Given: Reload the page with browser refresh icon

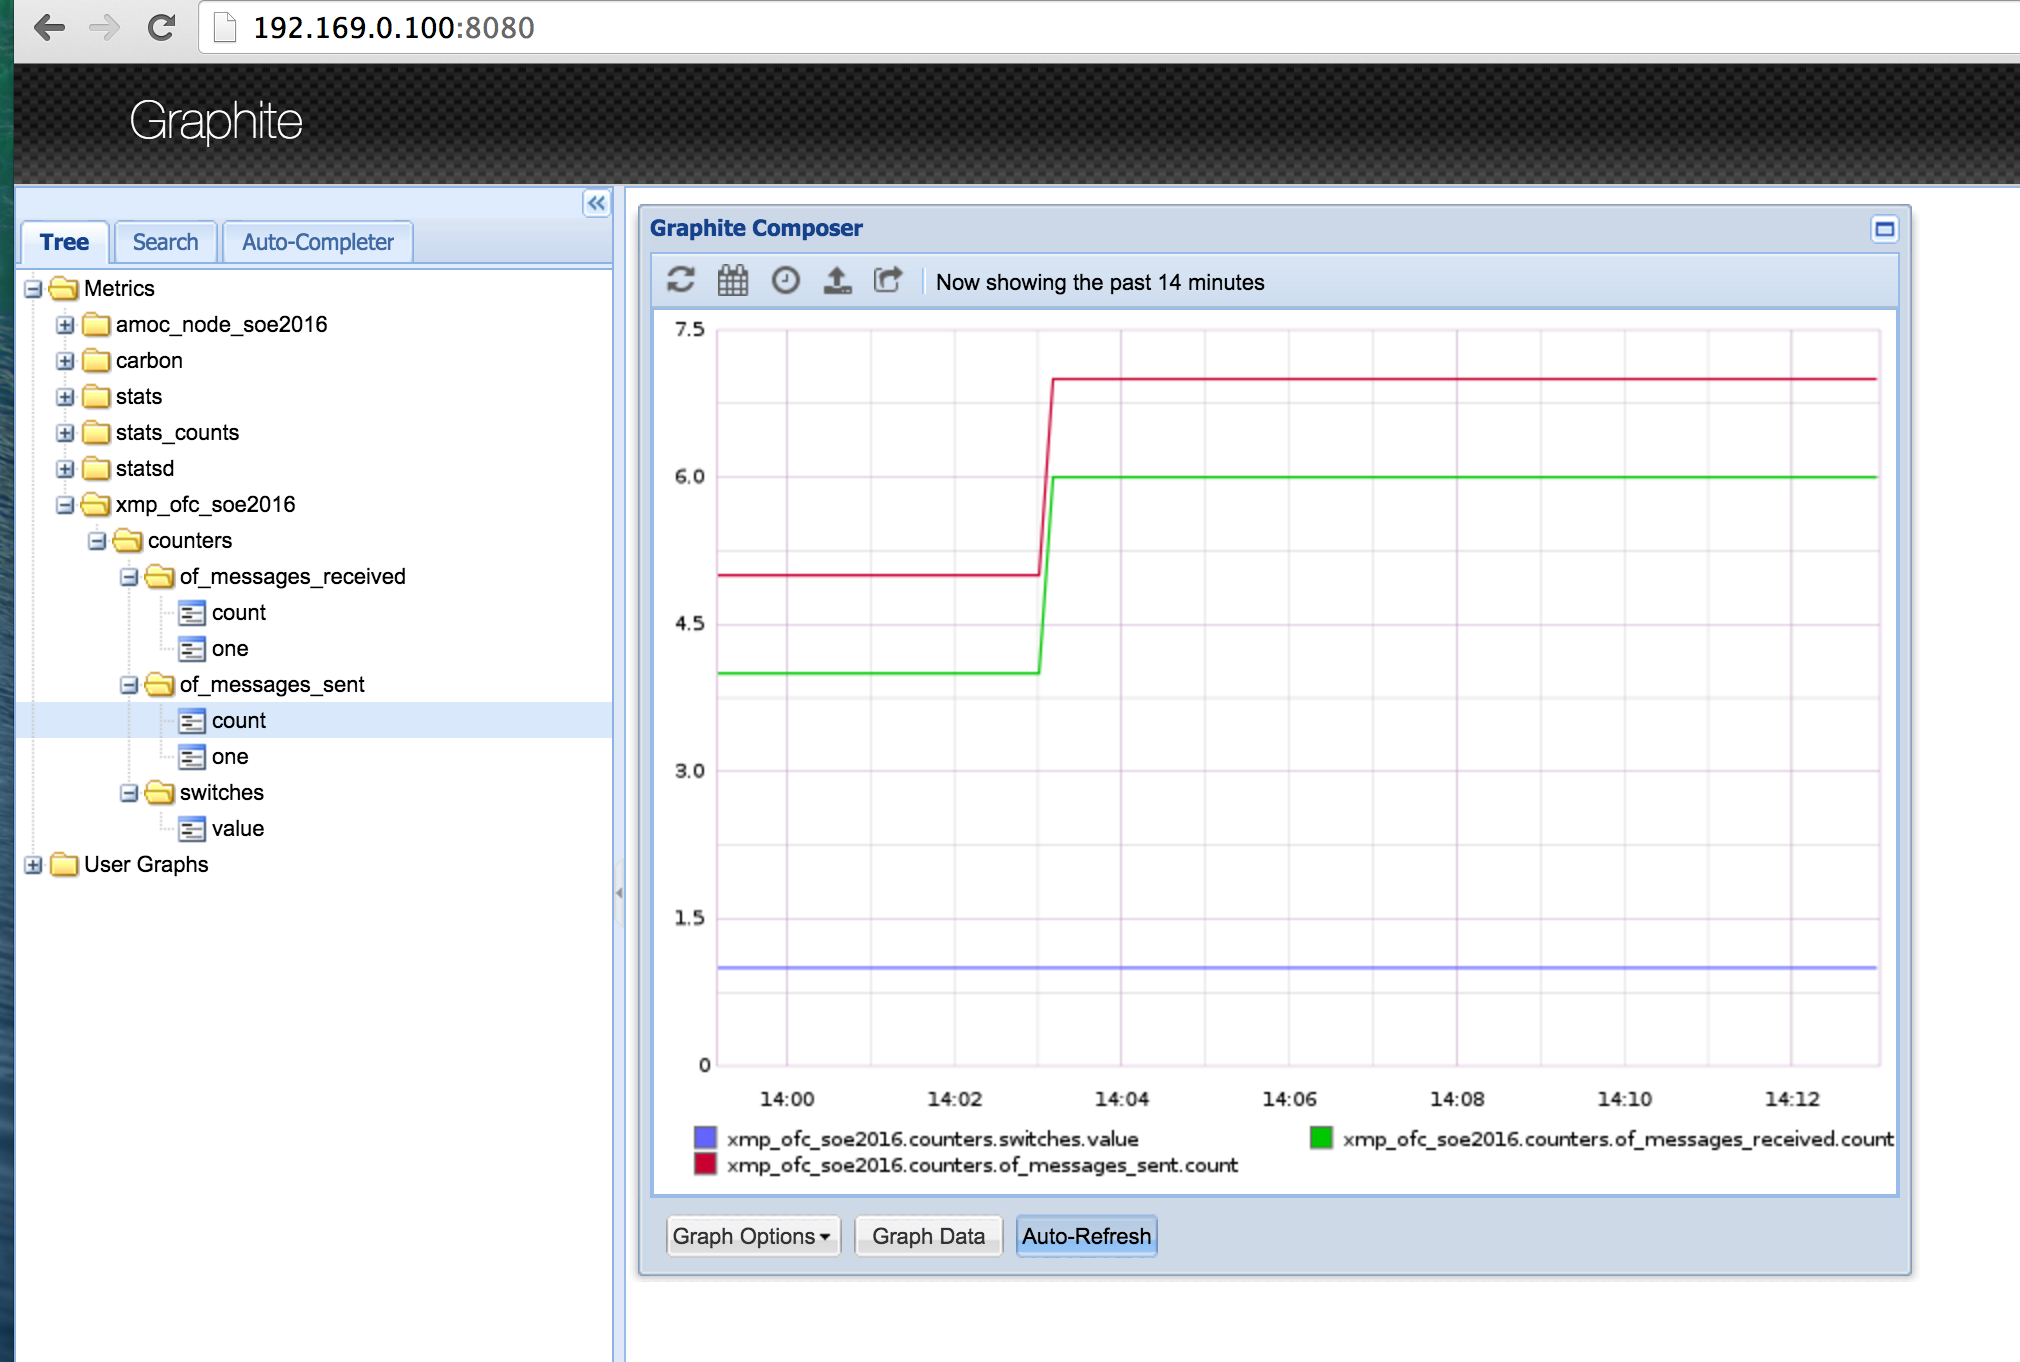Looking at the screenshot, I should (x=160, y=27).
